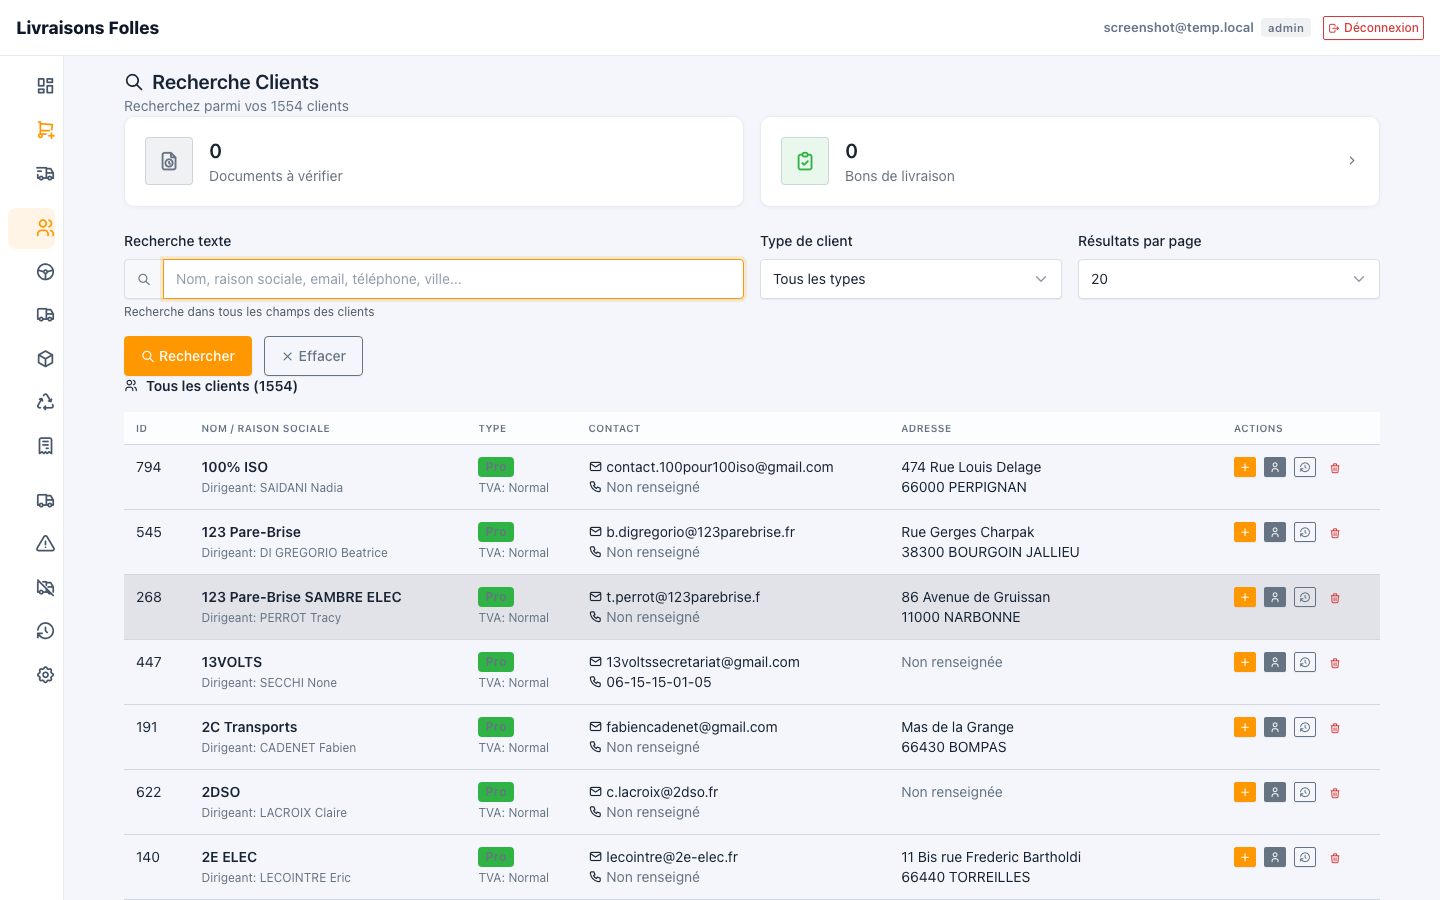Click email b.digregorio@123parebrise.fr
This screenshot has width=1440, height=900.
click(700, 532)
